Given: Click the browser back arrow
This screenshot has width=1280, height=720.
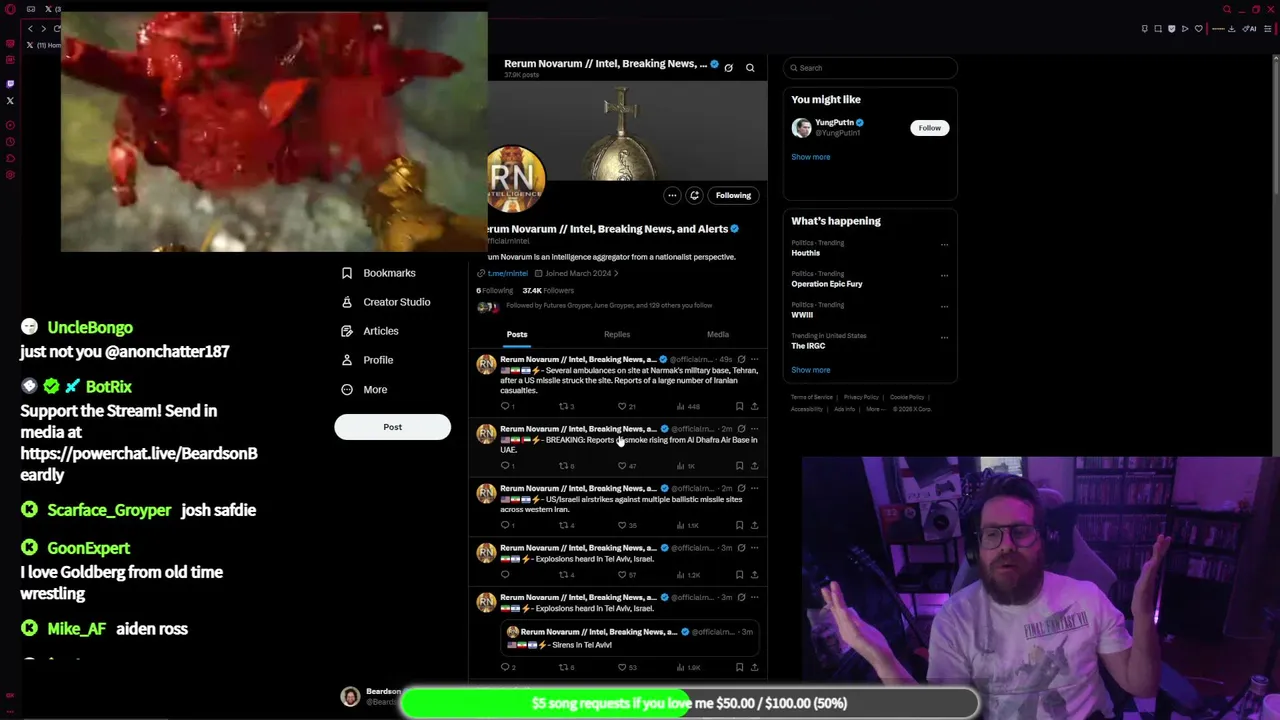Looking at the screenshot, I should pyautogui.click(x=30, y=29).
